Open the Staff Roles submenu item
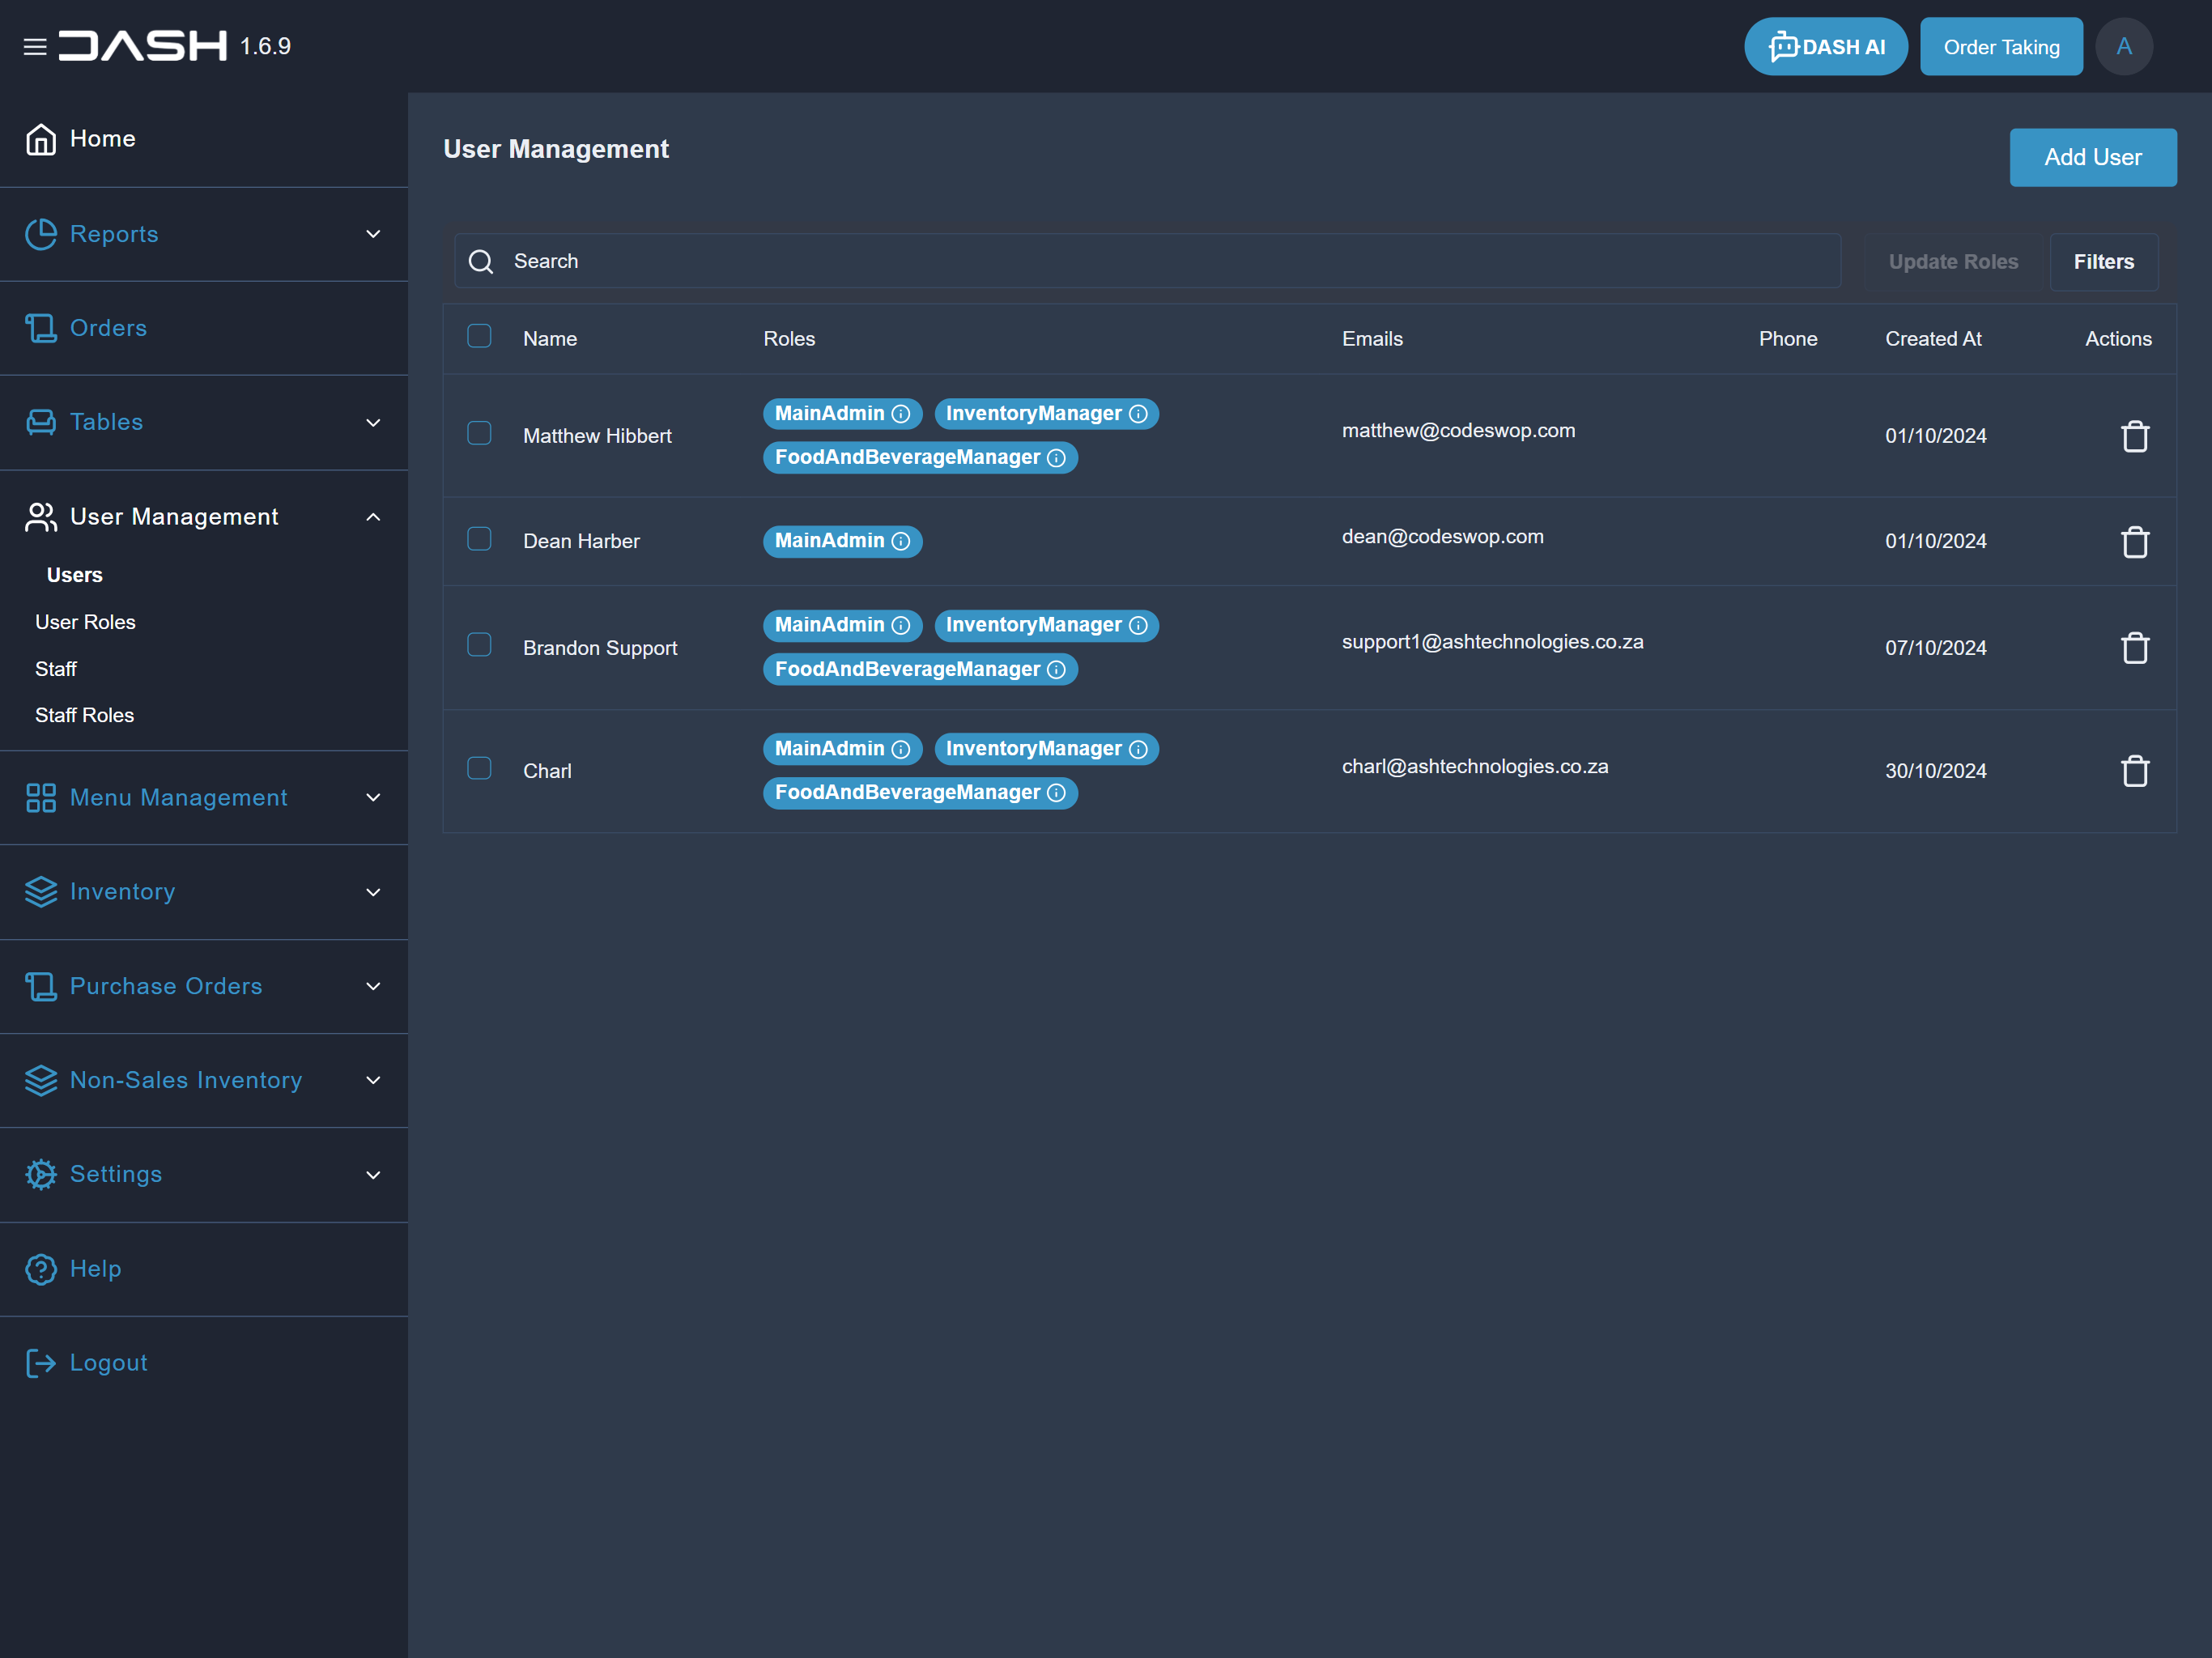Screen dimensions: 2212x1658 (x=85, y=715)
